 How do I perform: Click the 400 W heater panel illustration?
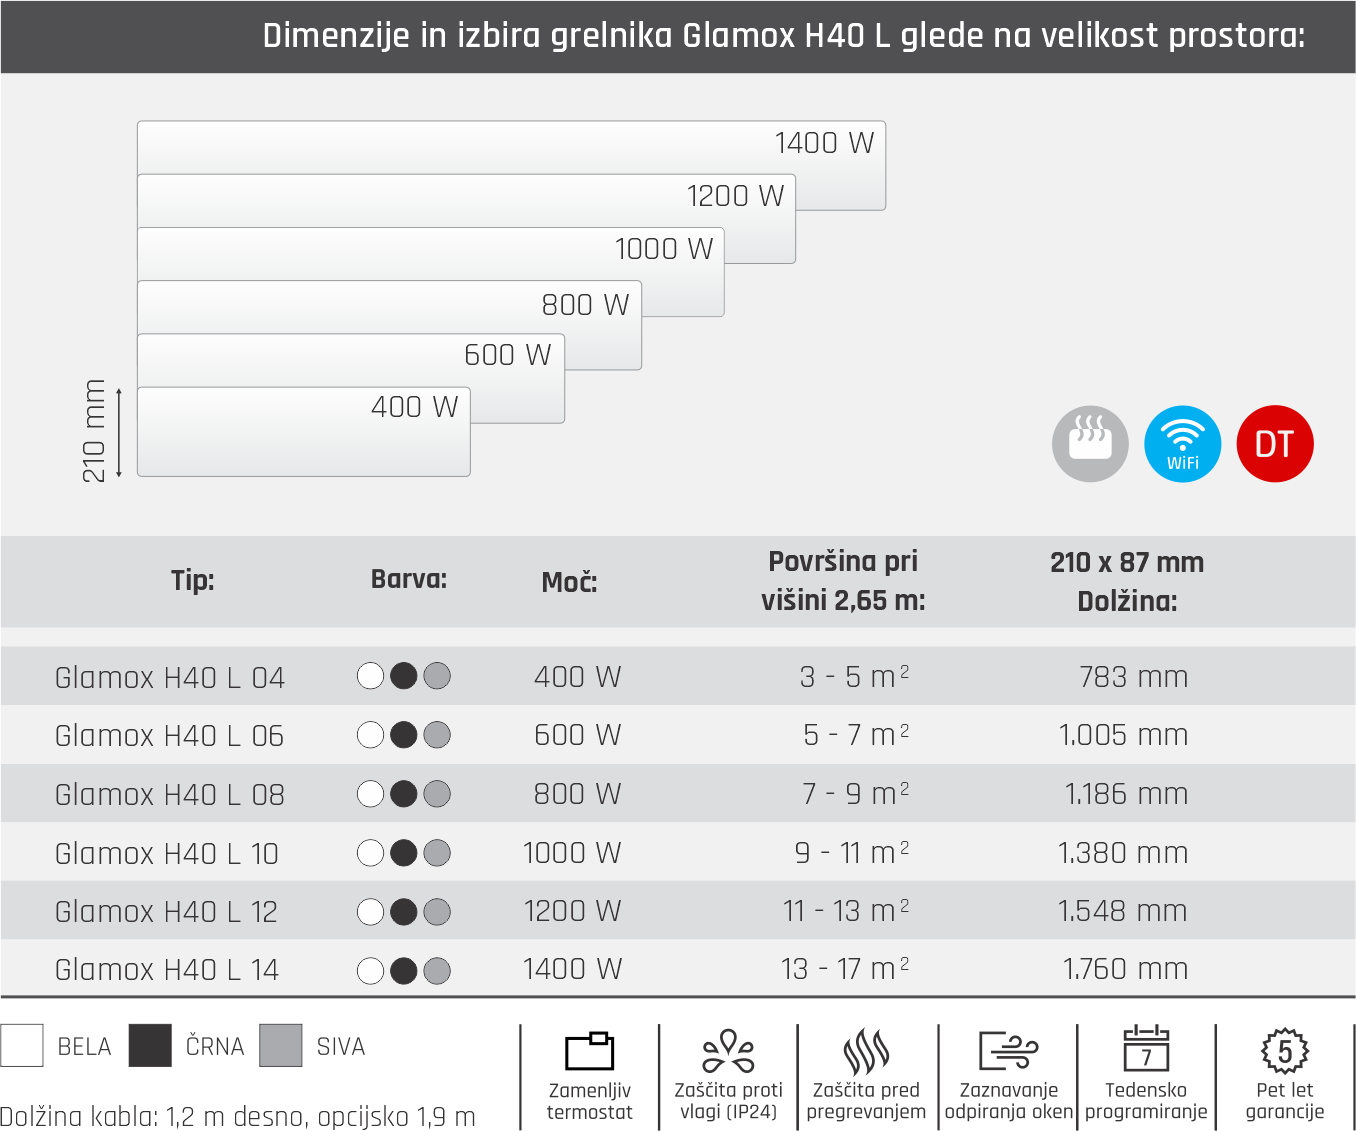[x=304, y=432]
